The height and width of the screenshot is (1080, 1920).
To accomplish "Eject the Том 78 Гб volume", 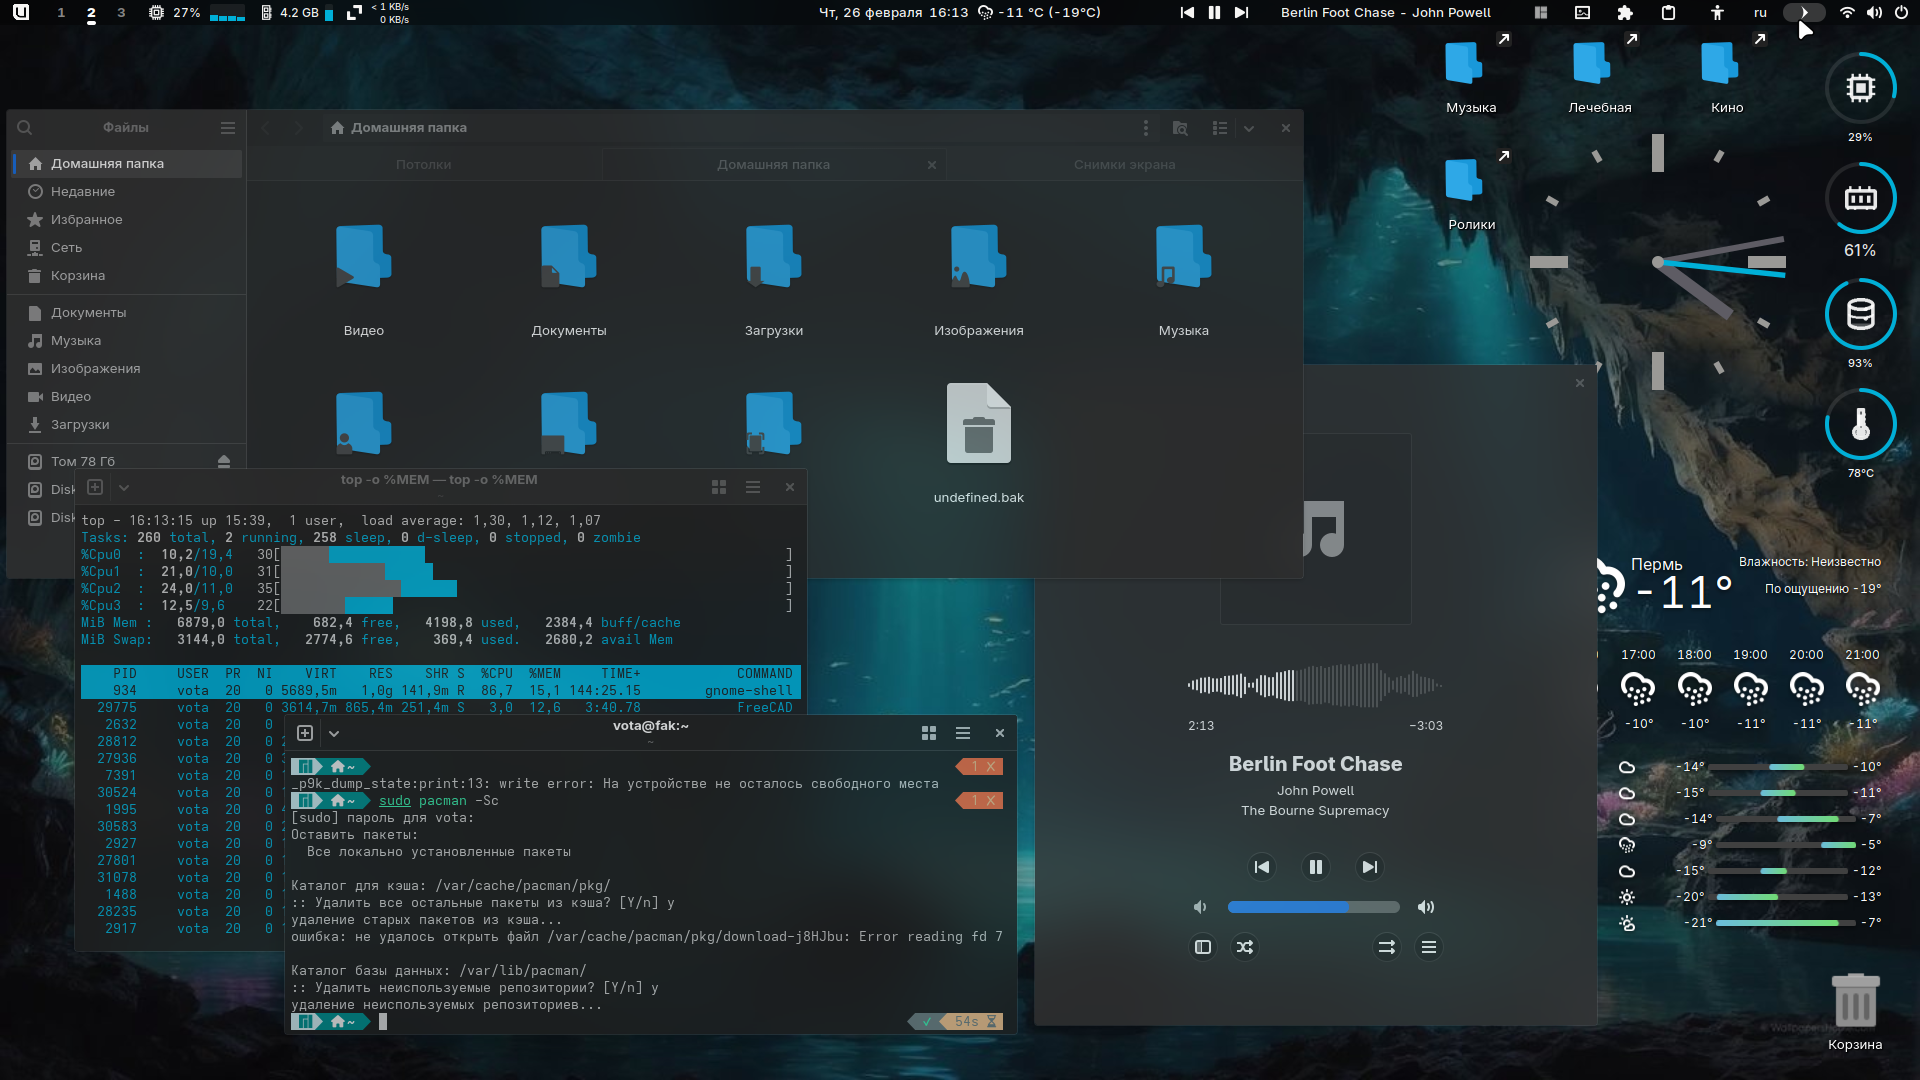I will click(x=224, y=461).
